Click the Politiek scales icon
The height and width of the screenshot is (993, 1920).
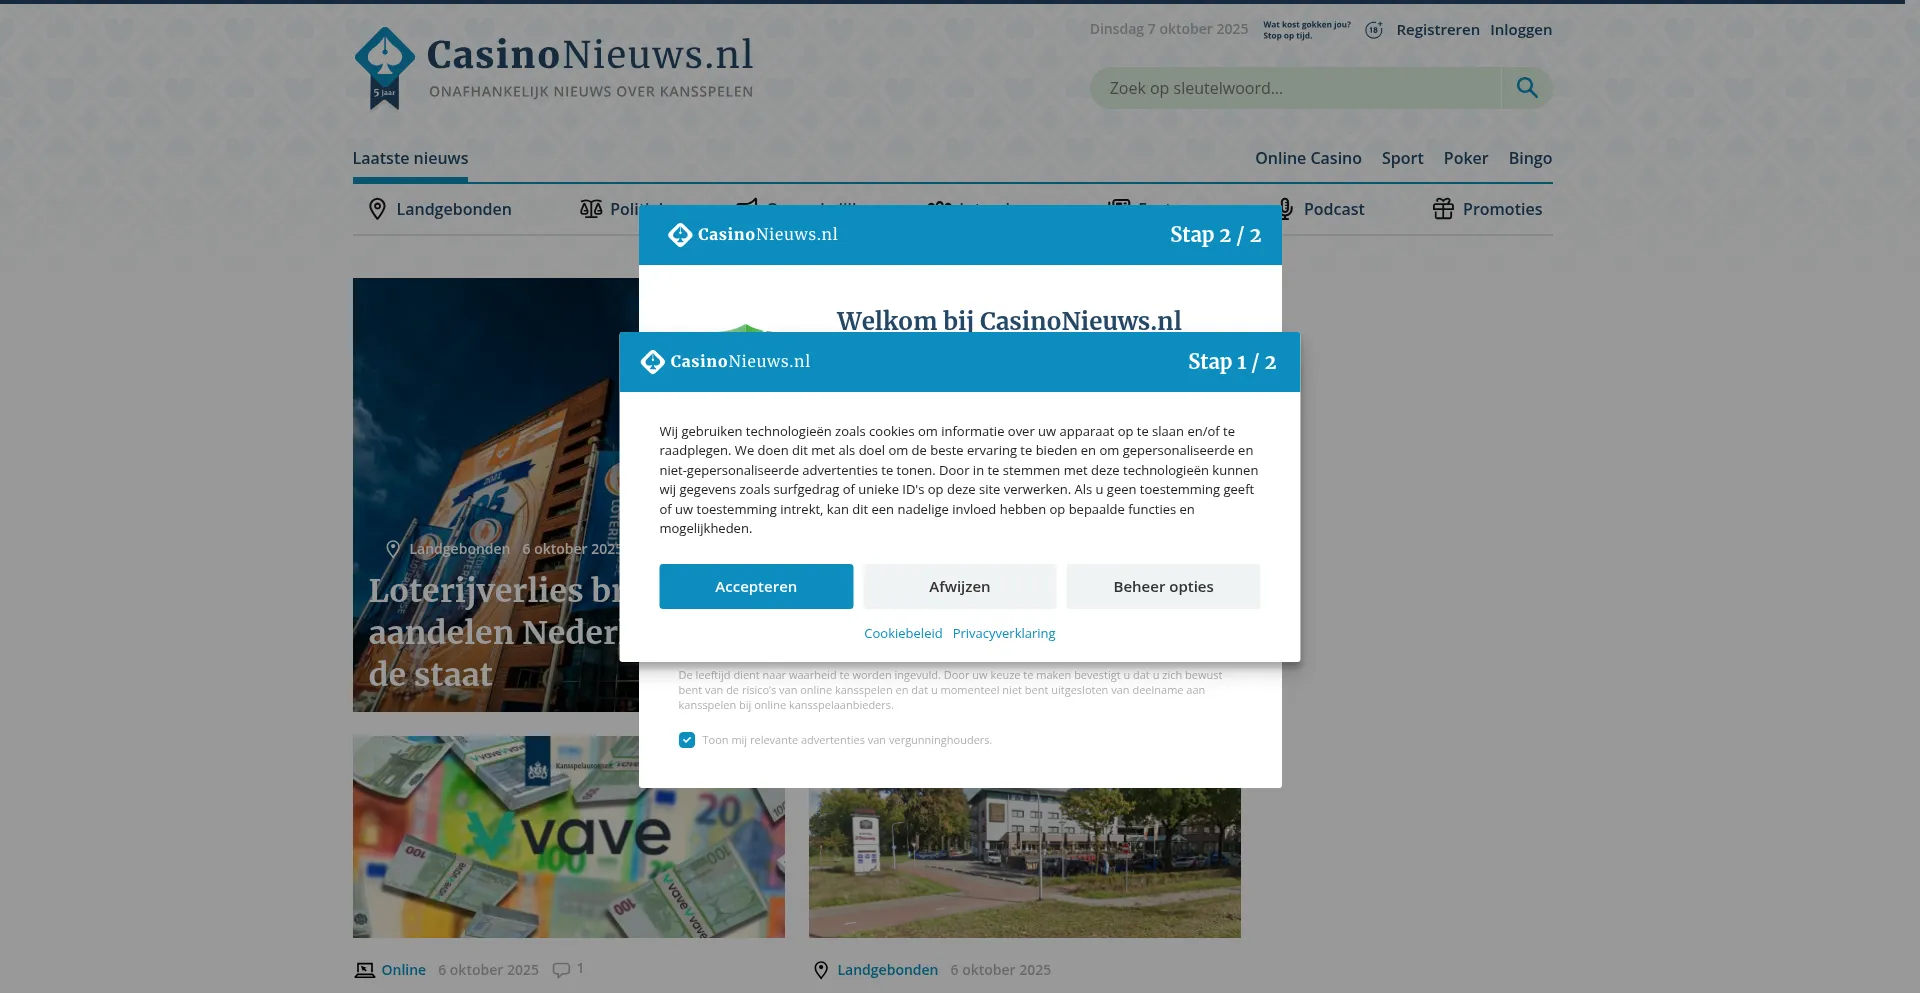point(591,209)
